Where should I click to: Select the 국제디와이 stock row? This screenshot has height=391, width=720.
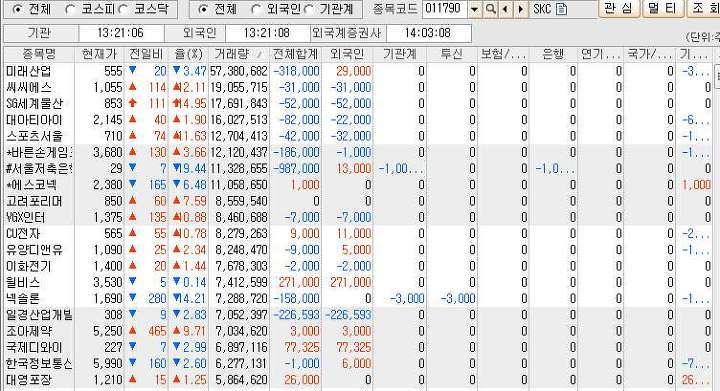(358, 347)
